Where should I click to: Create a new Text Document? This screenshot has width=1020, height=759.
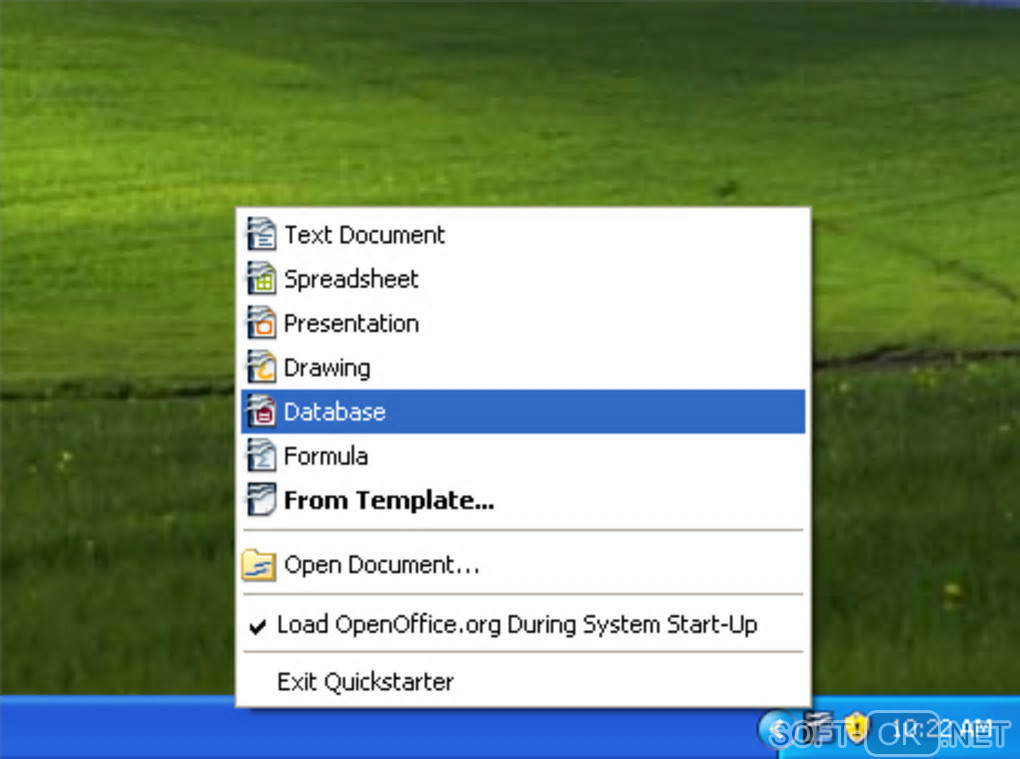pos(523,235)
